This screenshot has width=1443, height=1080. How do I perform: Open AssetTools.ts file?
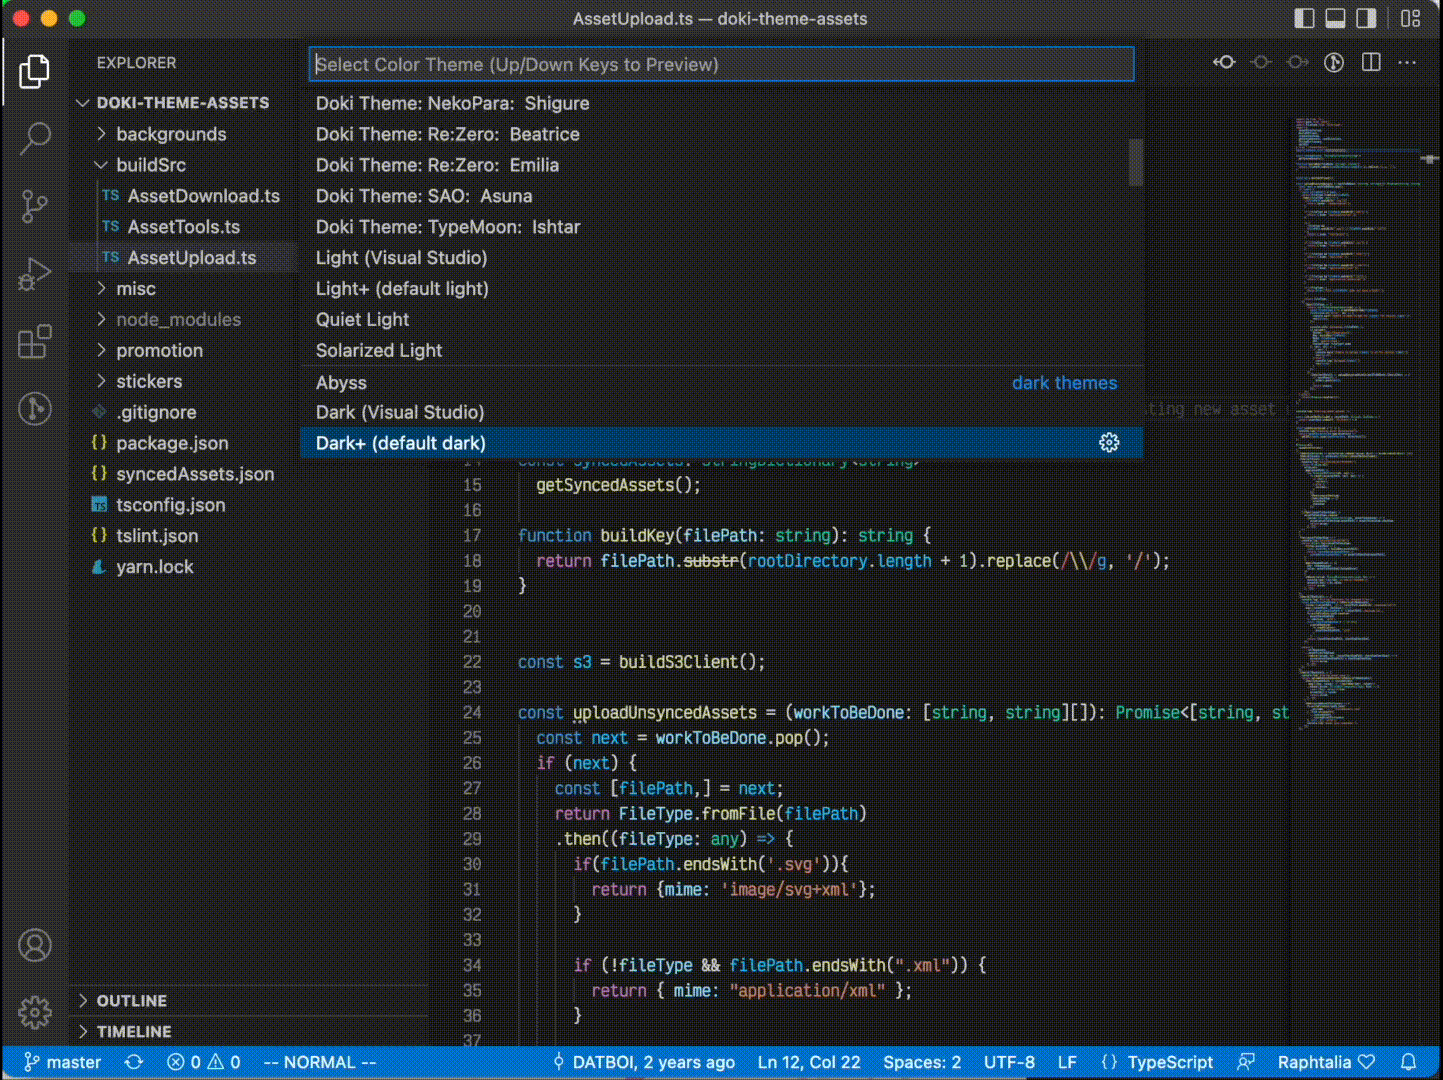(x=183, y=227)
